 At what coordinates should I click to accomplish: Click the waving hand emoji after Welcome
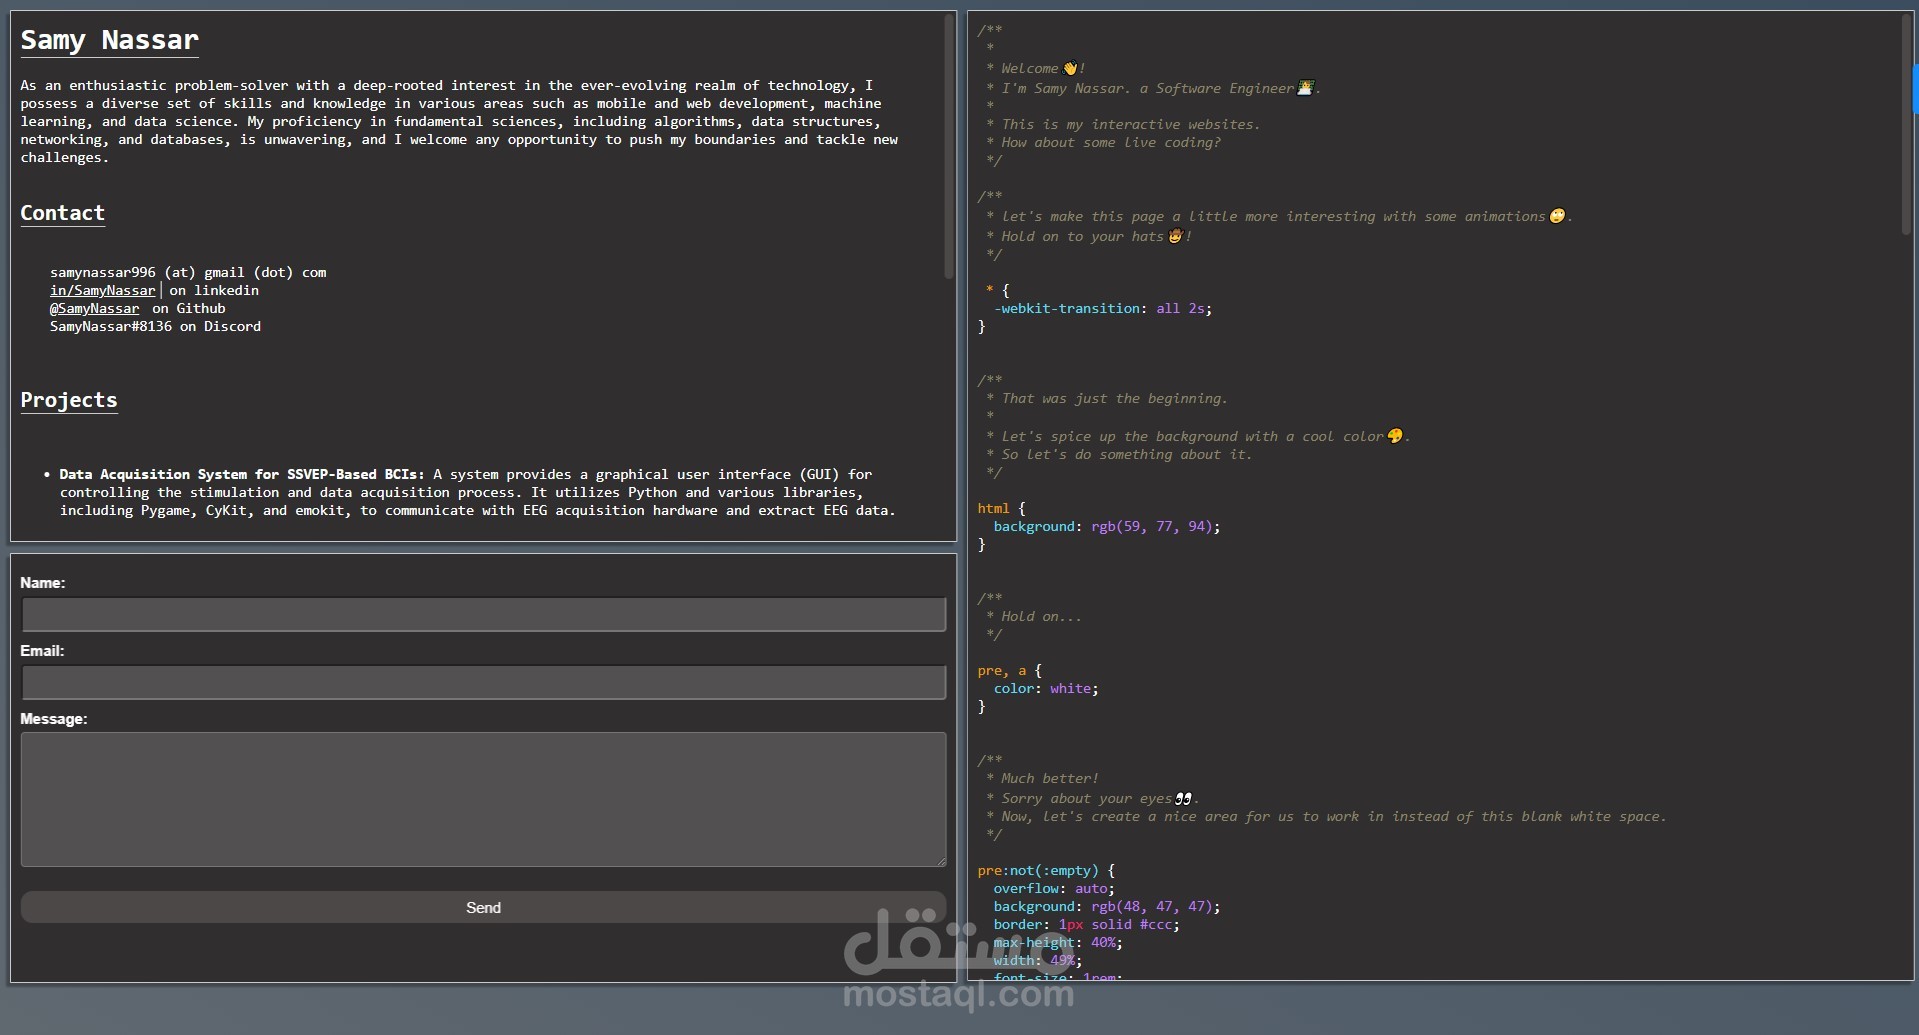point(1070,69)
